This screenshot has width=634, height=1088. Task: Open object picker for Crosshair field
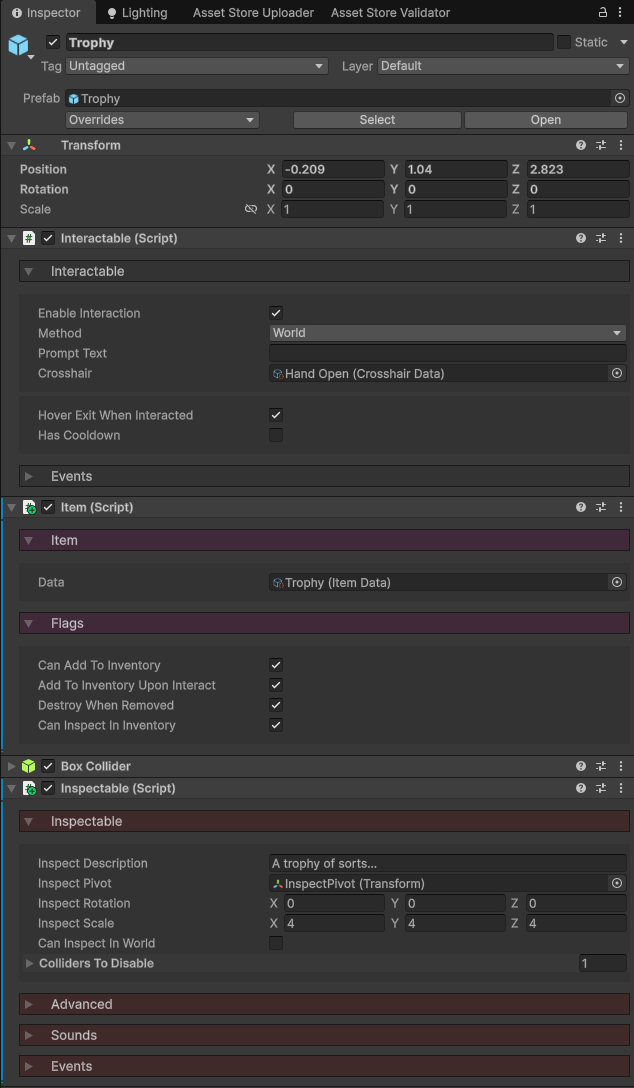[x=617, y=373]
